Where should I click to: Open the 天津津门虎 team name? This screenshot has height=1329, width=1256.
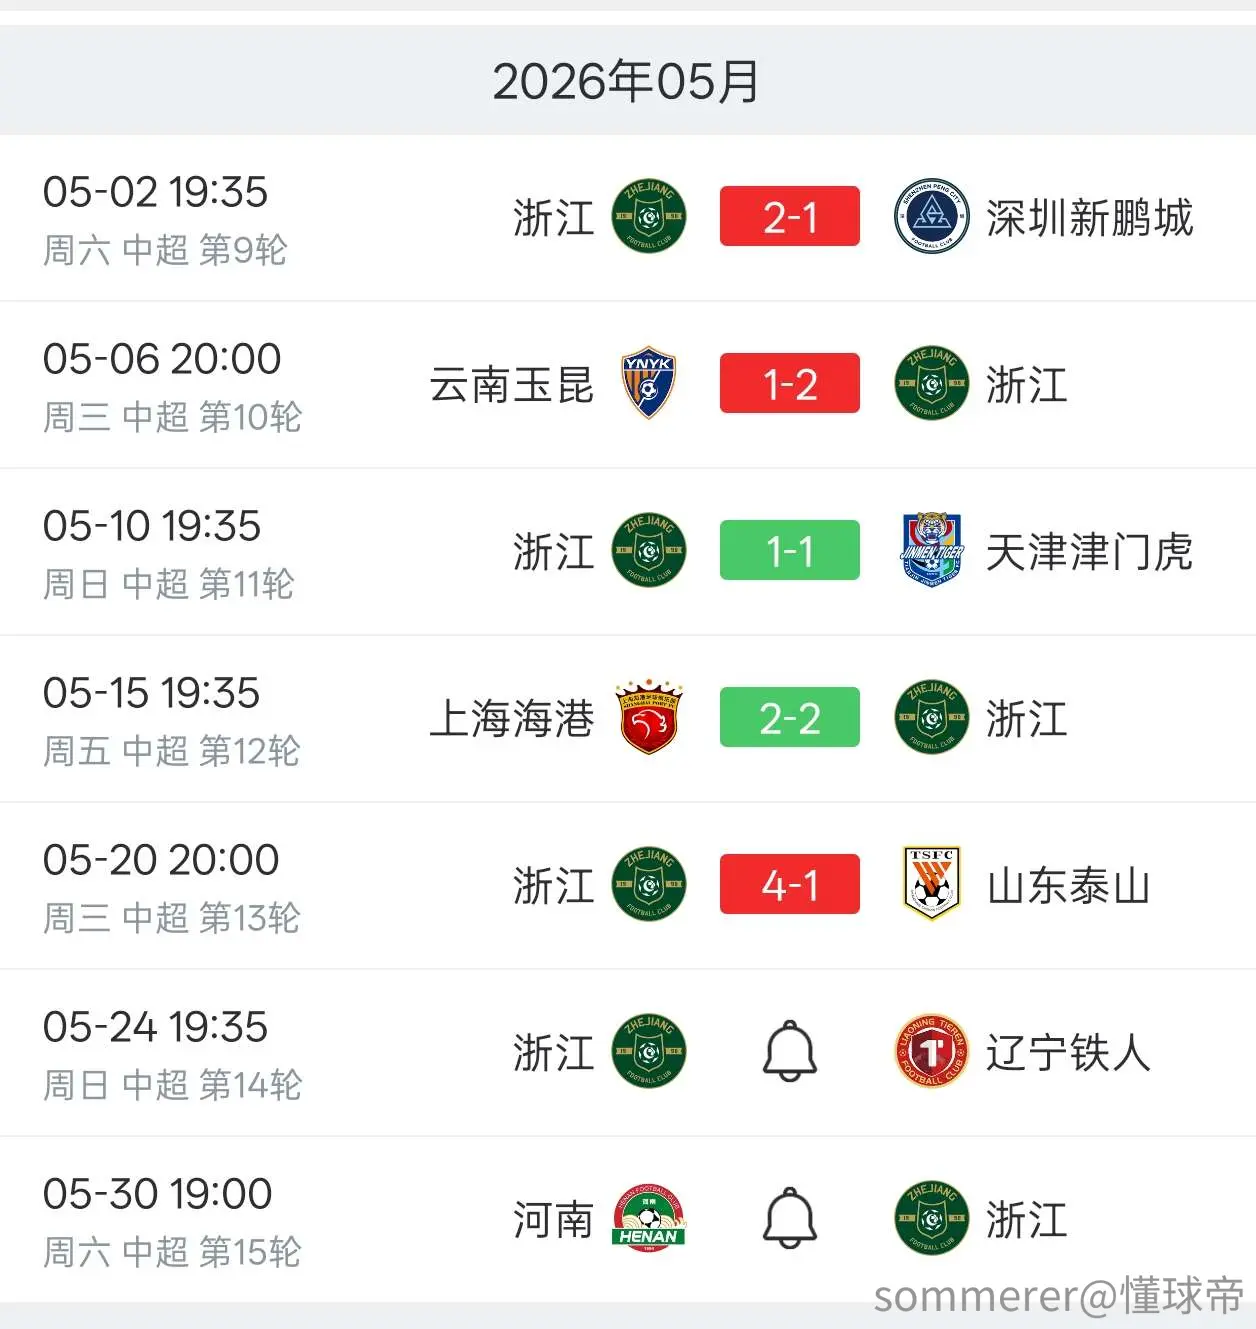coord(1089,552)
